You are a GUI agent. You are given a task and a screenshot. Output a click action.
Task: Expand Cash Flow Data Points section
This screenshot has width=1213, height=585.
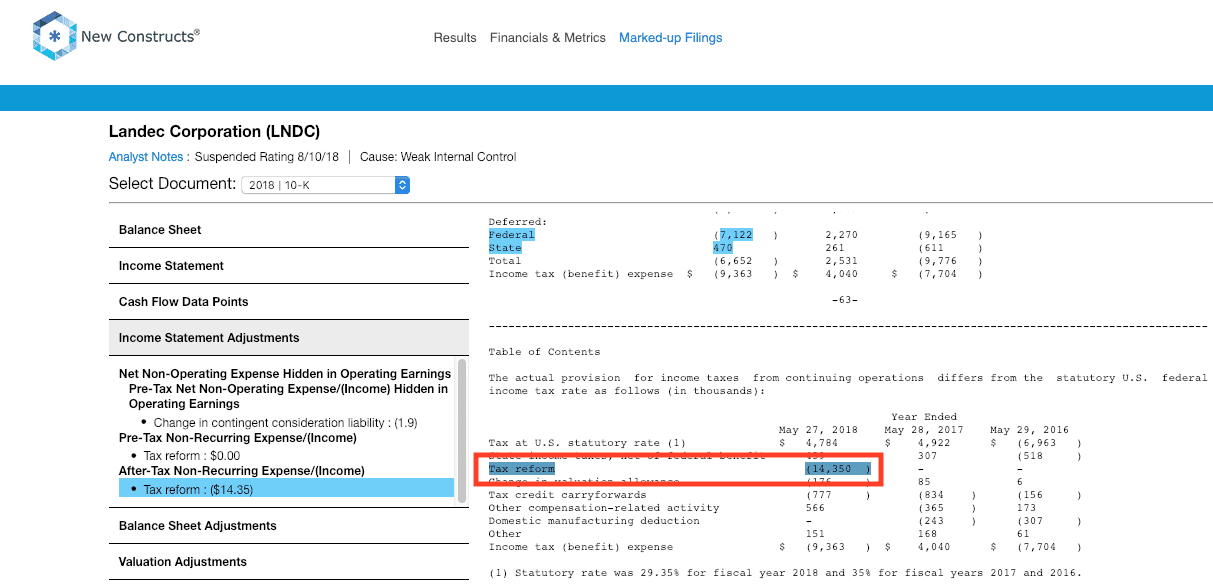click(x=288, y=302)
